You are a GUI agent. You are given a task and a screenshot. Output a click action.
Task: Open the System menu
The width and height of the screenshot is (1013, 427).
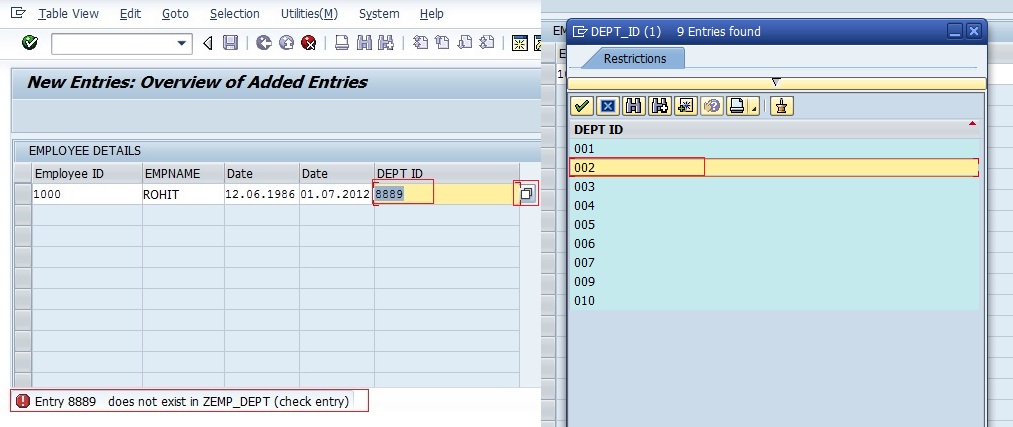click(x=379, y=14)
